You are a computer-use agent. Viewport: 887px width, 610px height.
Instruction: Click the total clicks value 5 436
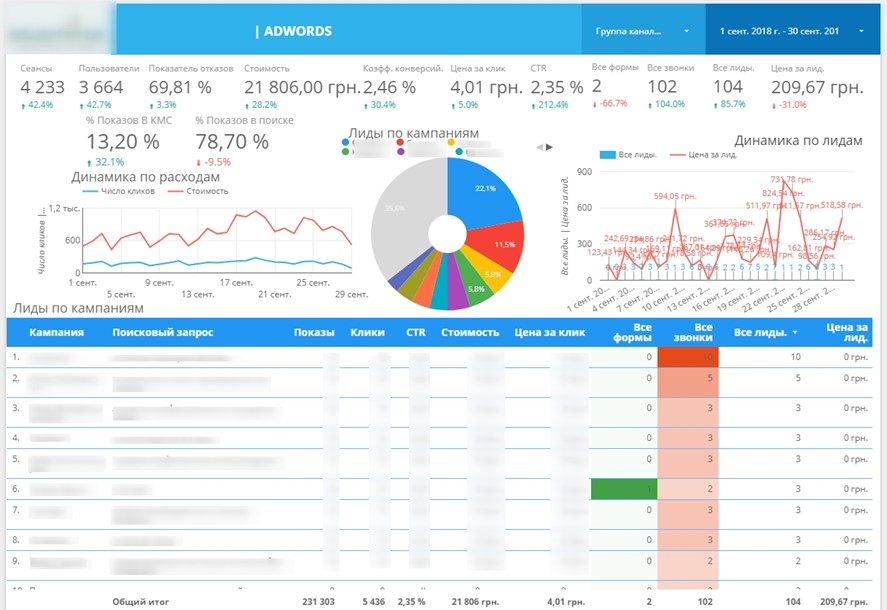373,602
